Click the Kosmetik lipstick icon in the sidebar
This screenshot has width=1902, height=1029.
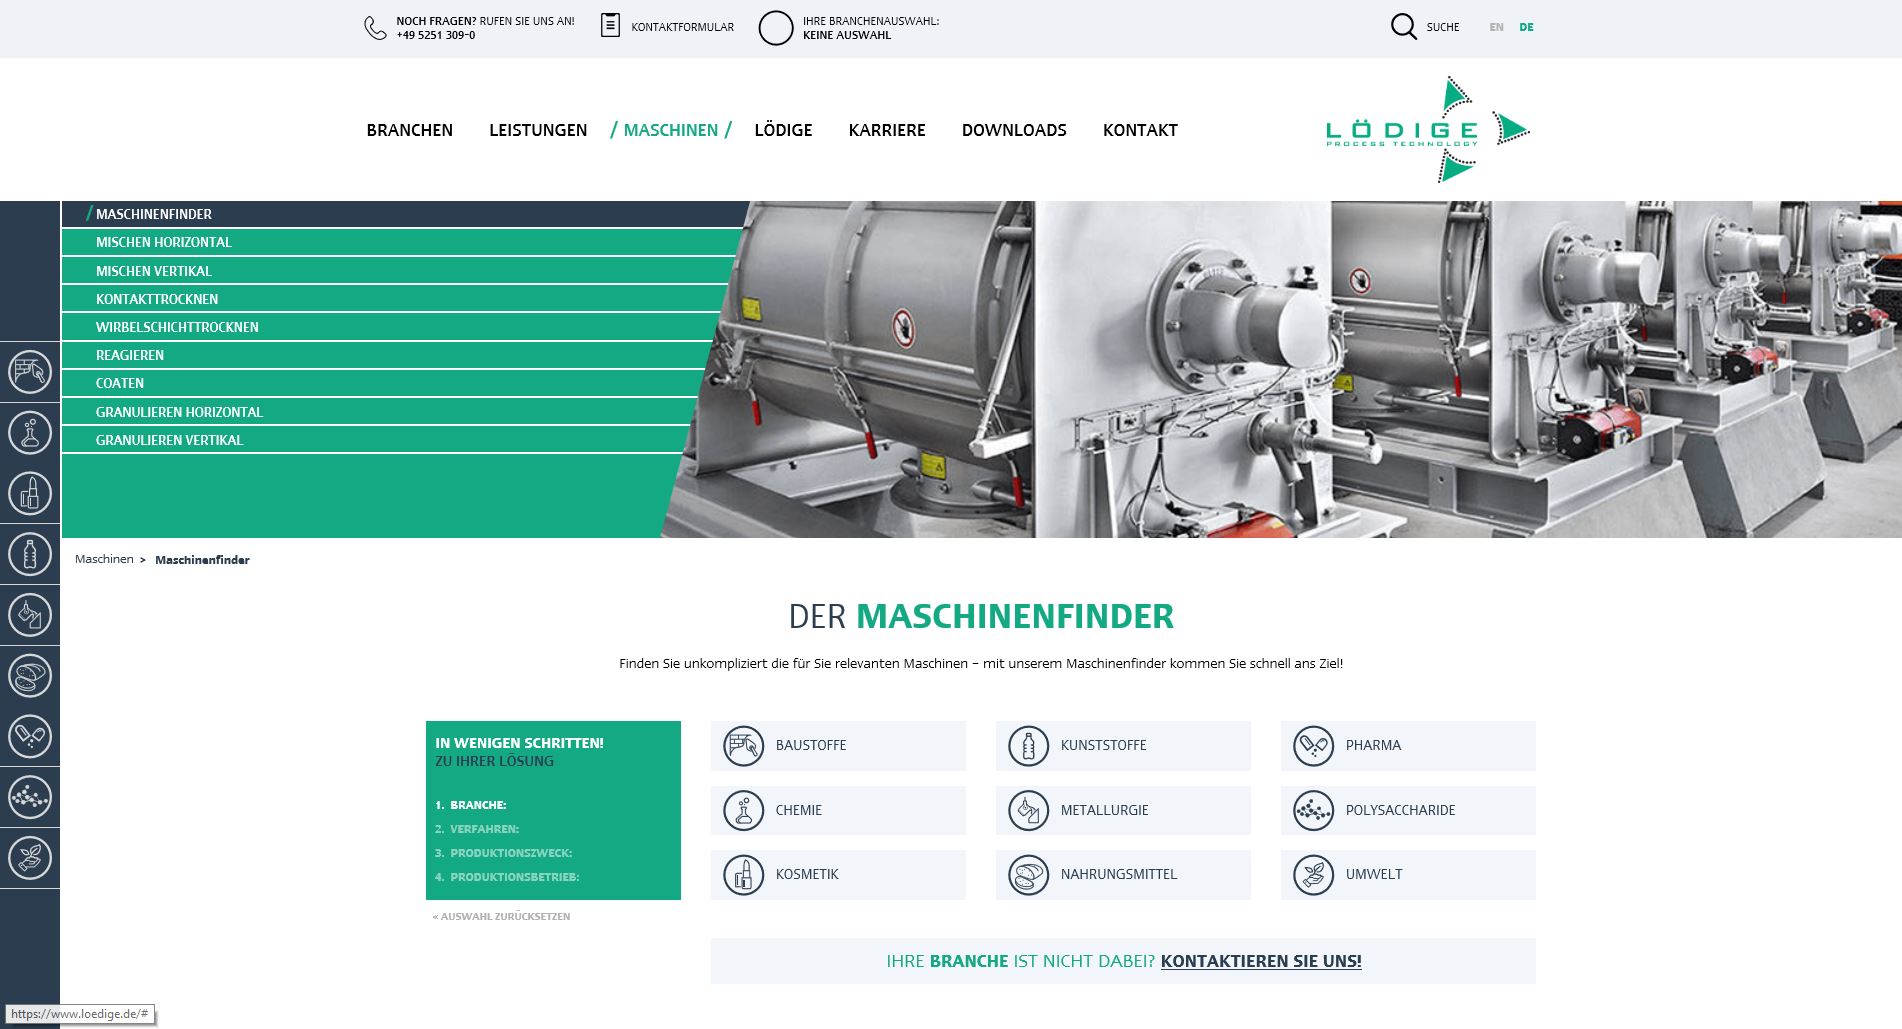pyautogui.click(x=30, y=493)
